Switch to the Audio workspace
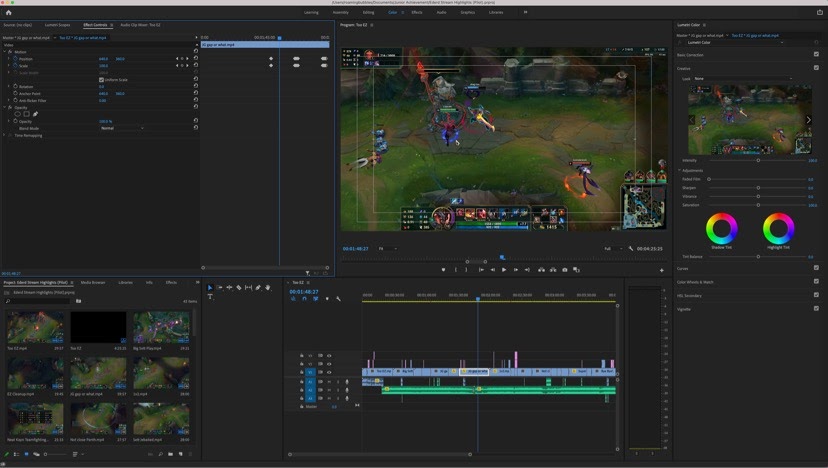 [x=441, y=12]
